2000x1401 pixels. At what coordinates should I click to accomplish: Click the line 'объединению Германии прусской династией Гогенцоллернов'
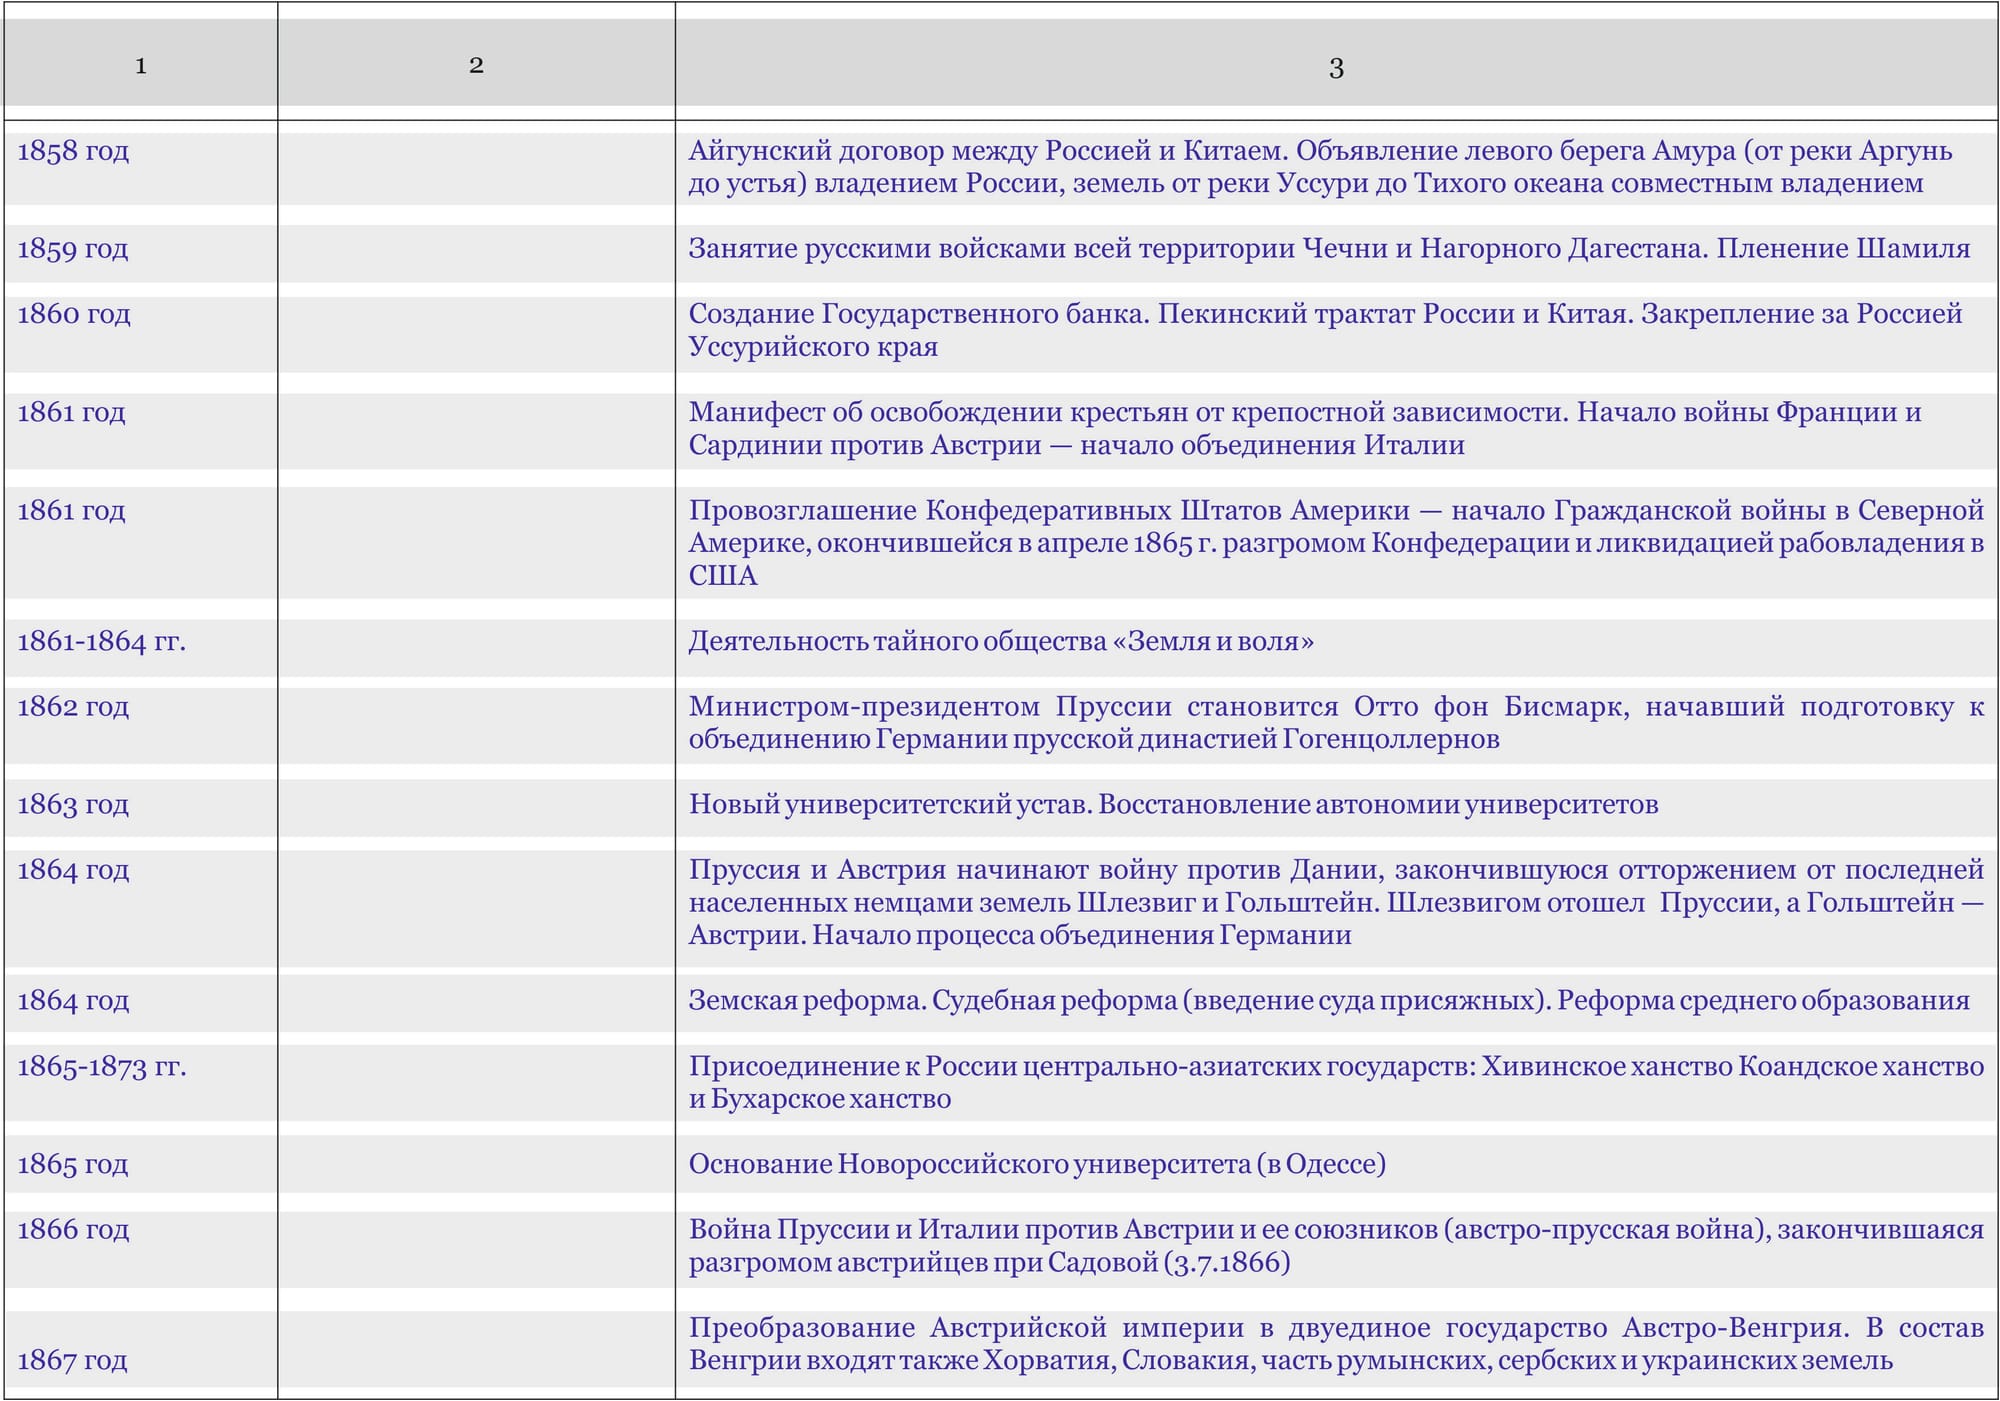pyautogui.click(x=1094, y=740)
